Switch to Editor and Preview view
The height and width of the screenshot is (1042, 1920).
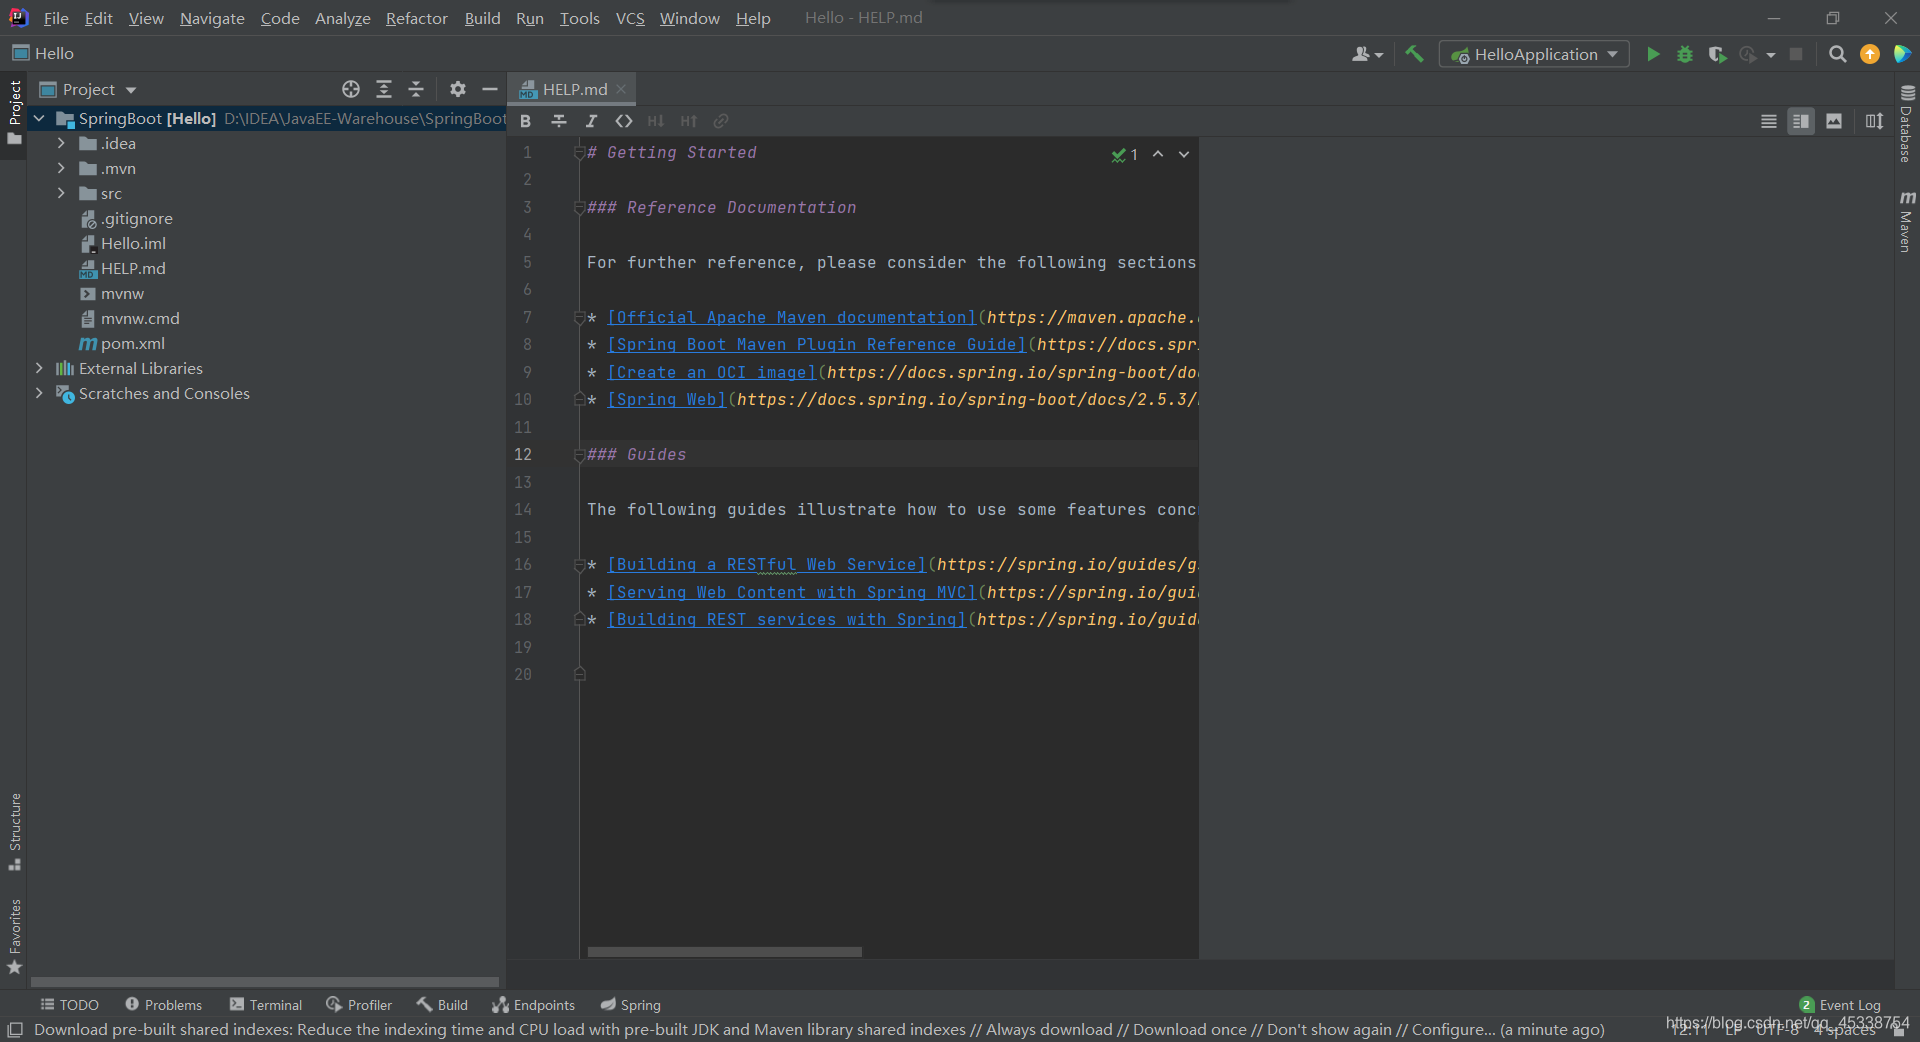click(1801, 121)
